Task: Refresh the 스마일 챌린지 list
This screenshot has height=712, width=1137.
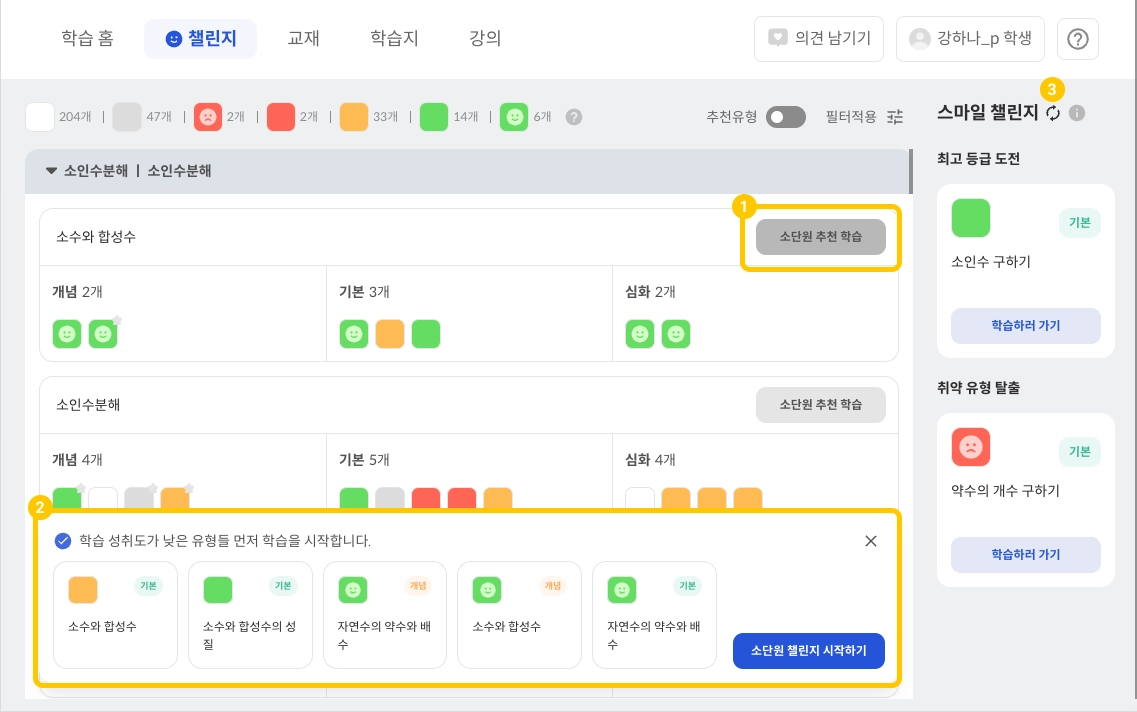Action: (x=1053, y=114)
